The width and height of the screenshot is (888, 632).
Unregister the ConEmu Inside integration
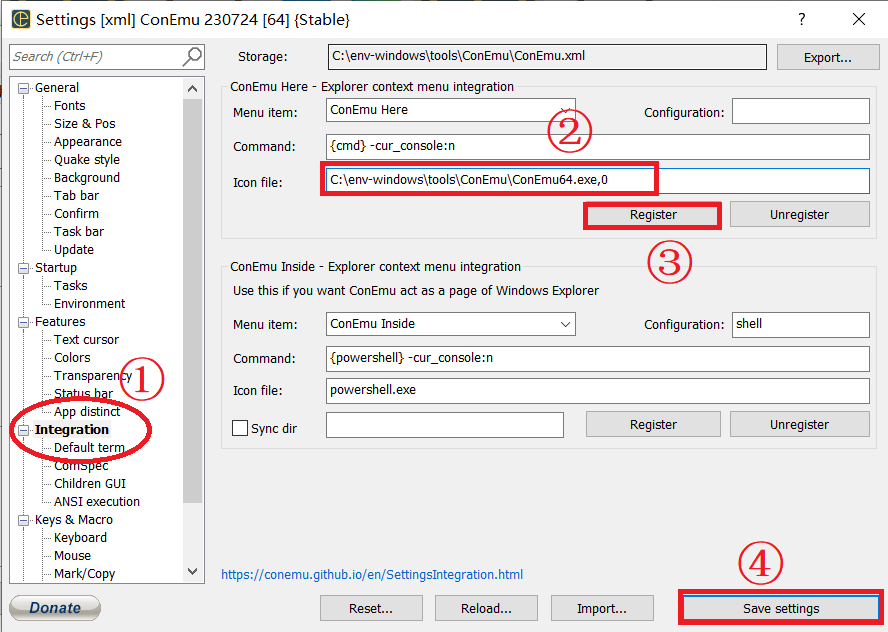[x=799, y=424]
